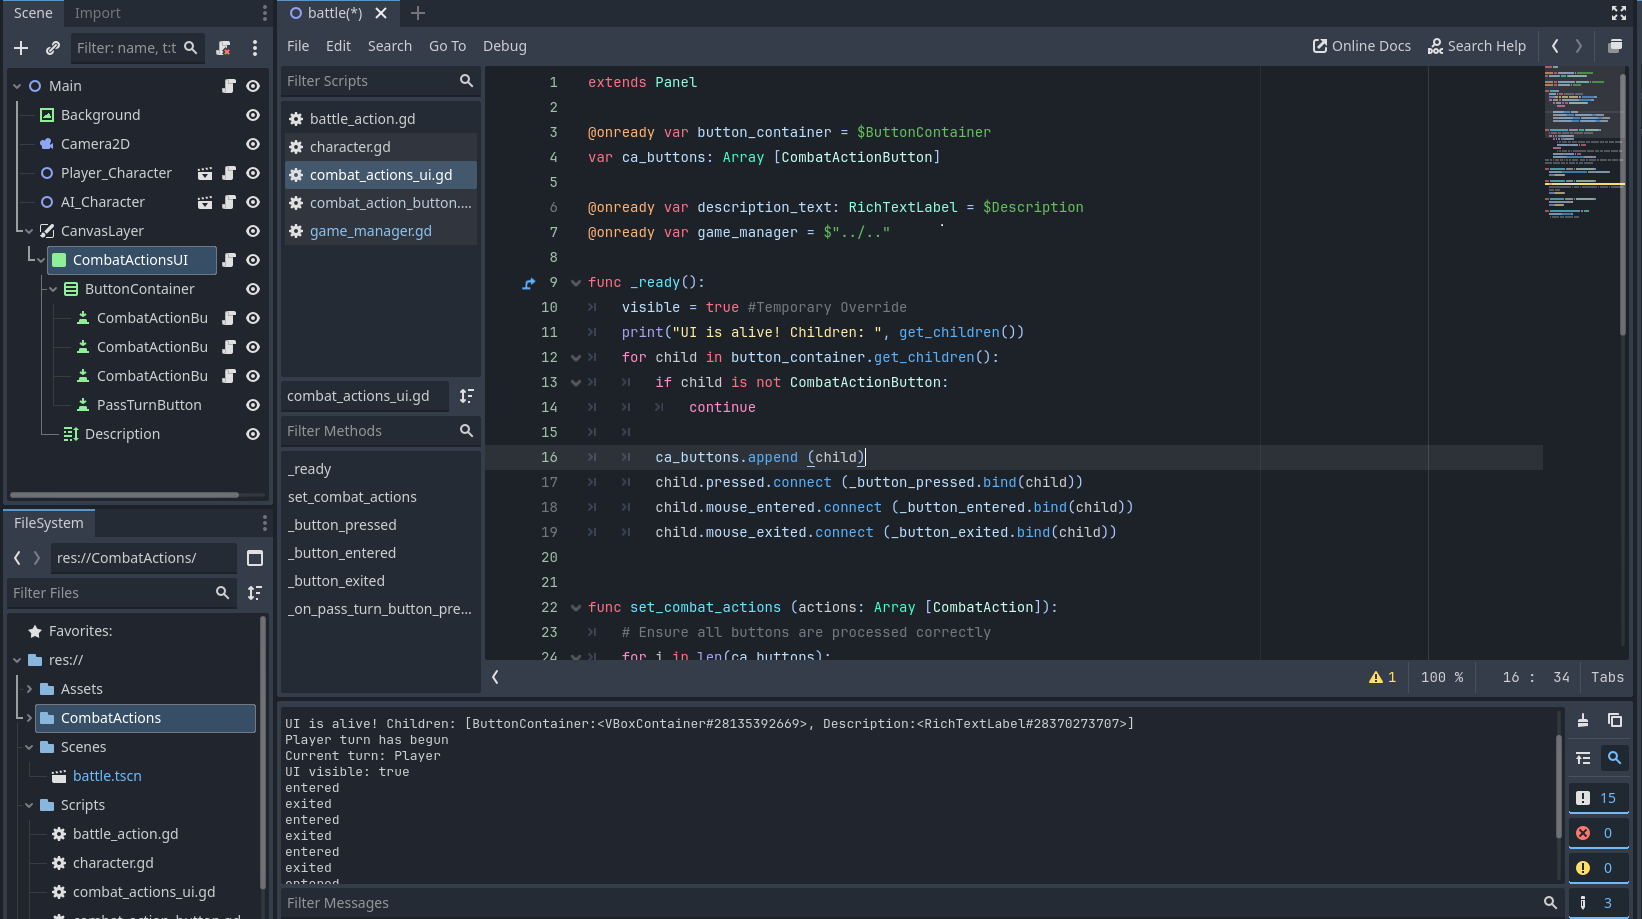The width and height of the screenshot is (1642, 919).
Task: Copy output log with copy icon
Action: tap(1614, 720)
